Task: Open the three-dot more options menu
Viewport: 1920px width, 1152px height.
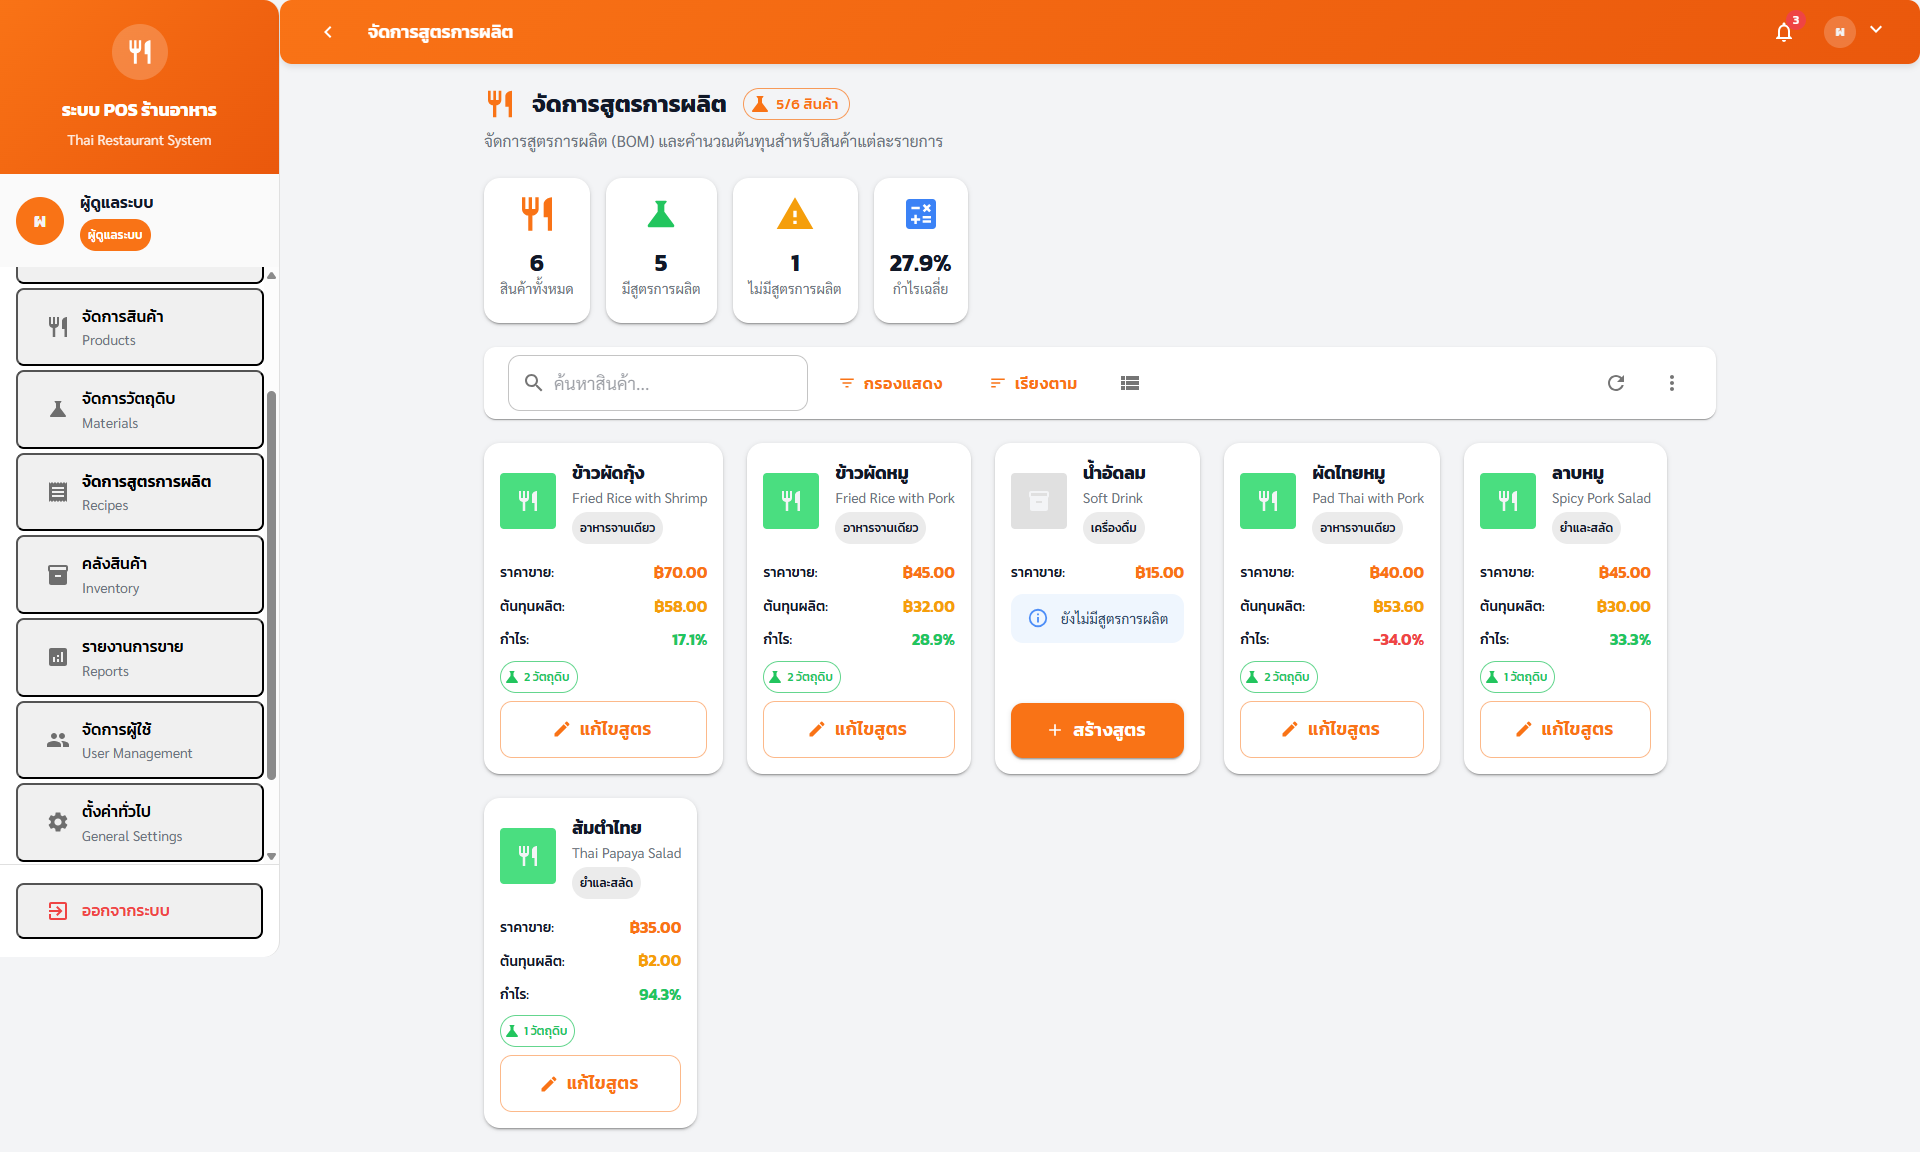Action: 1671,383
